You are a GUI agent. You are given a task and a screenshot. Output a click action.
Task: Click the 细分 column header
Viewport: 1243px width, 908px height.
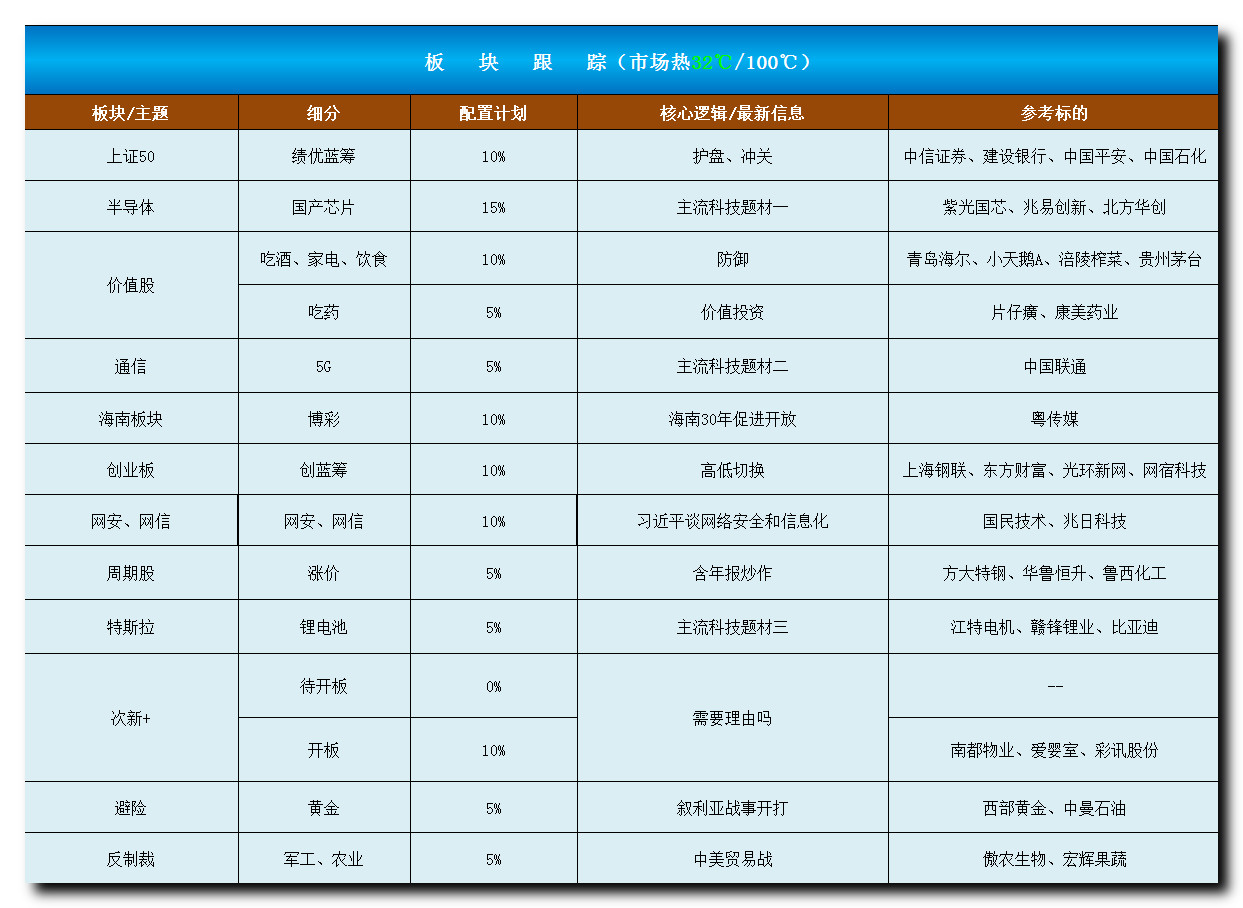coord(324,113)
